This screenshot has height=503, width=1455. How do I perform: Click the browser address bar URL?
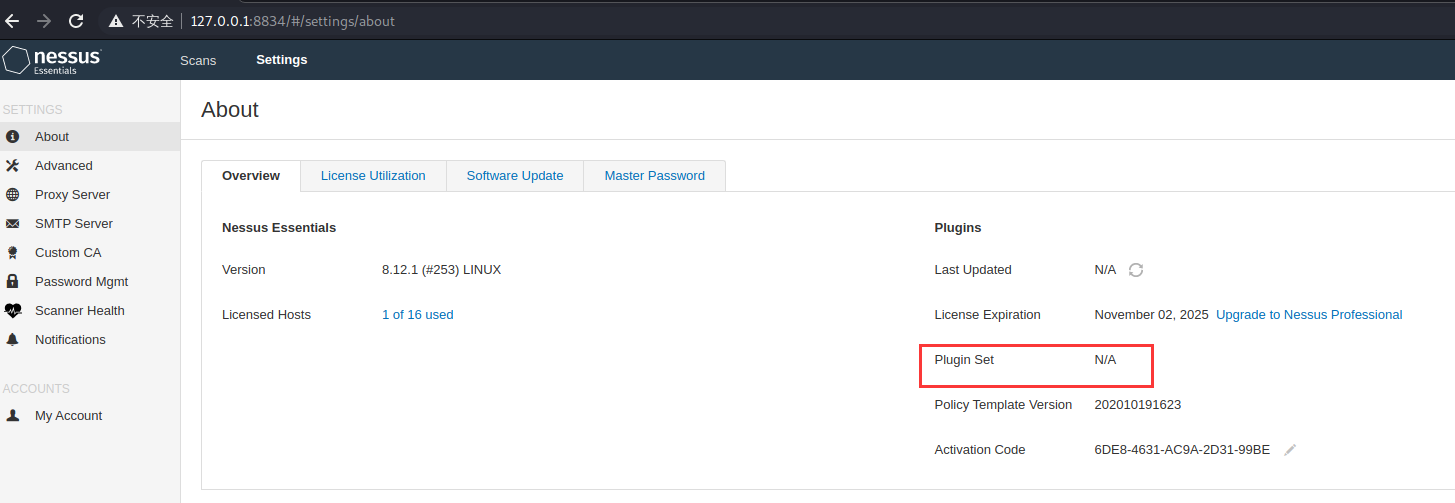pos(292,21)
